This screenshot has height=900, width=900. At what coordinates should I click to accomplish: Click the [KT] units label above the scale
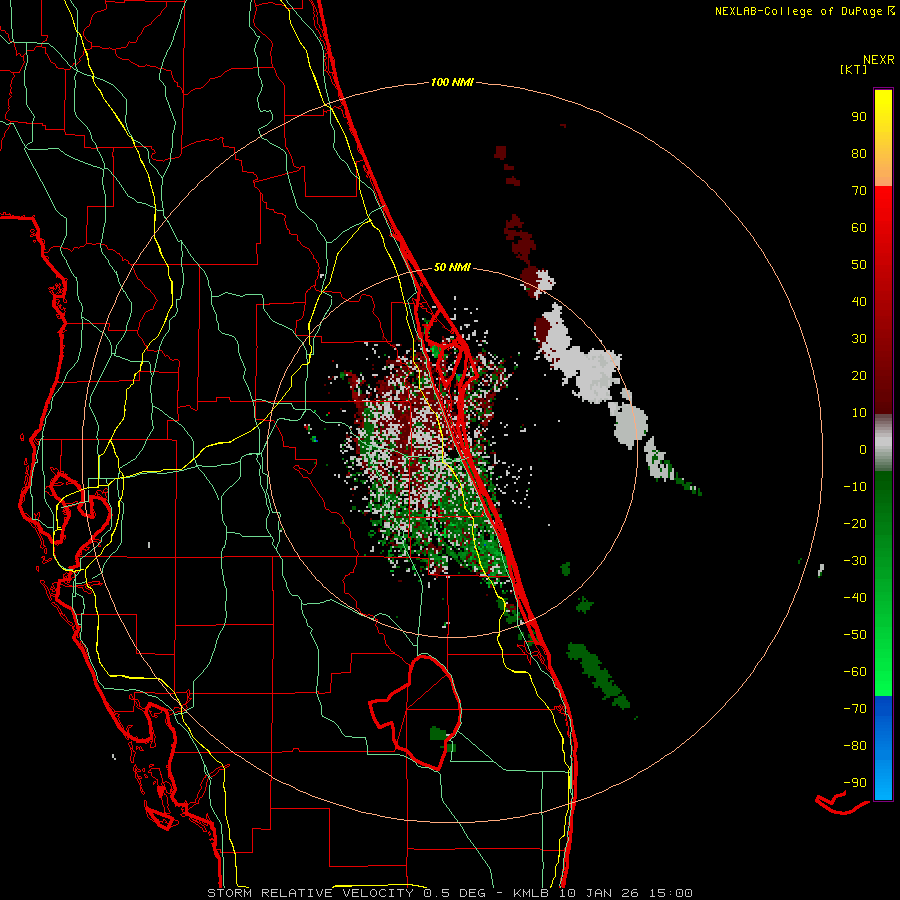853,69
